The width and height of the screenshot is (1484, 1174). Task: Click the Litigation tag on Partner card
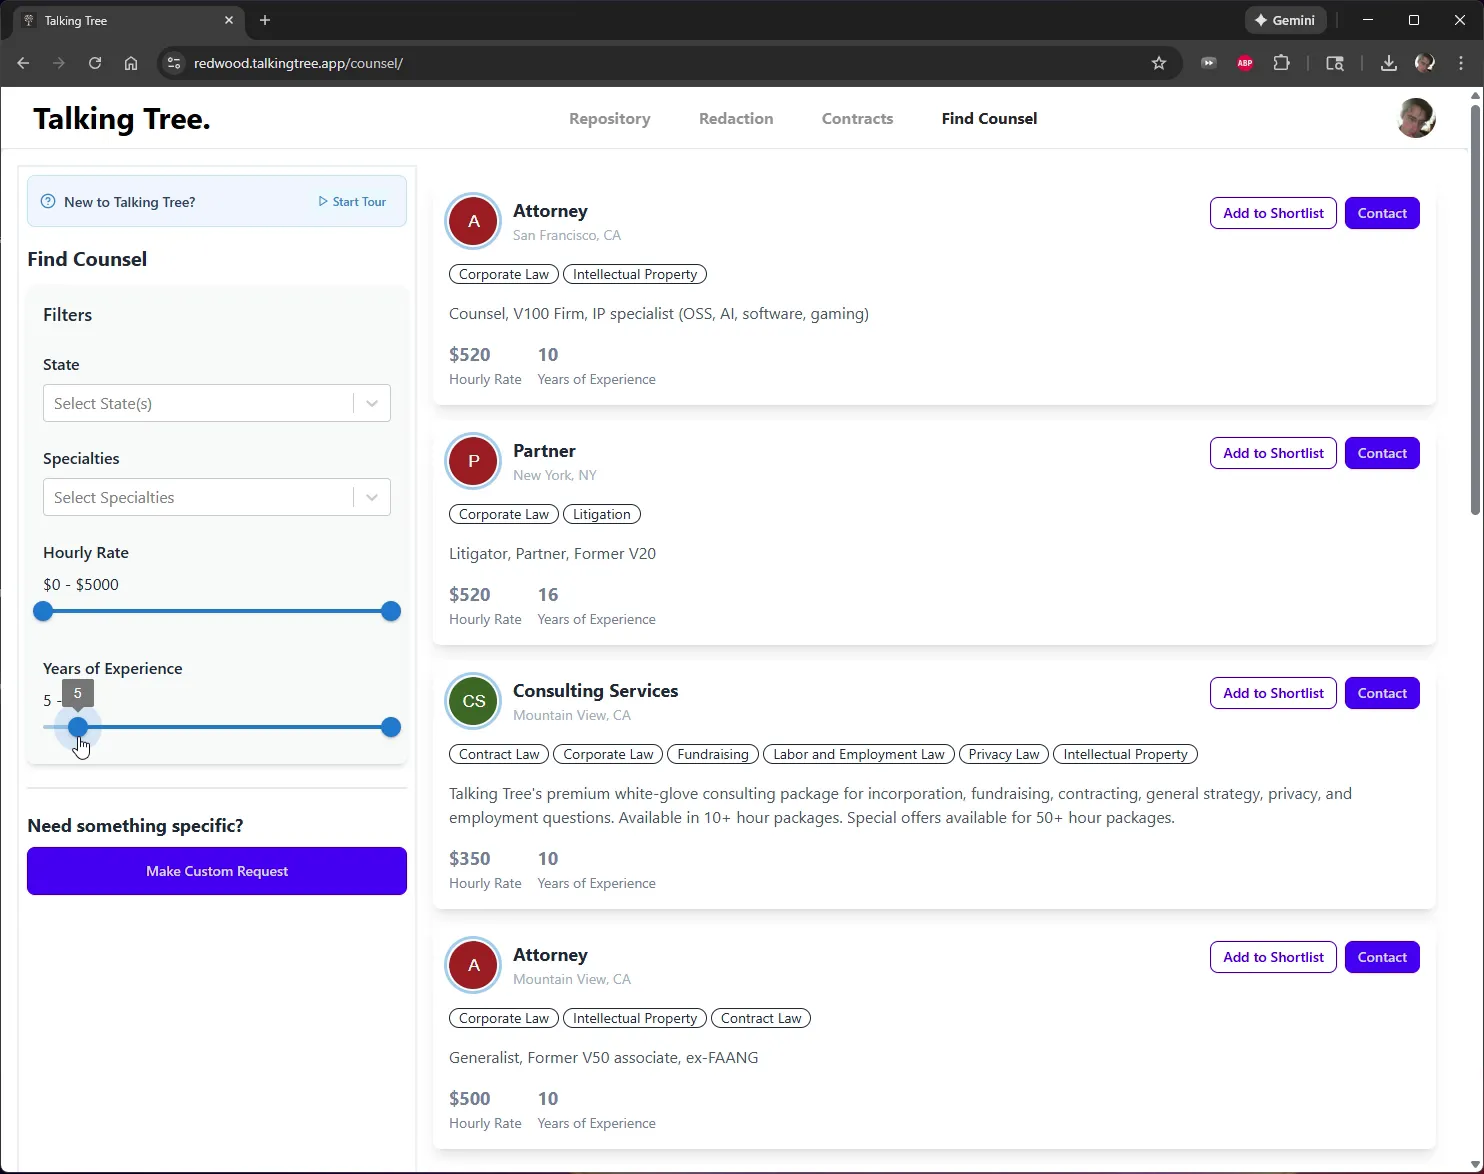click(602, 514)
